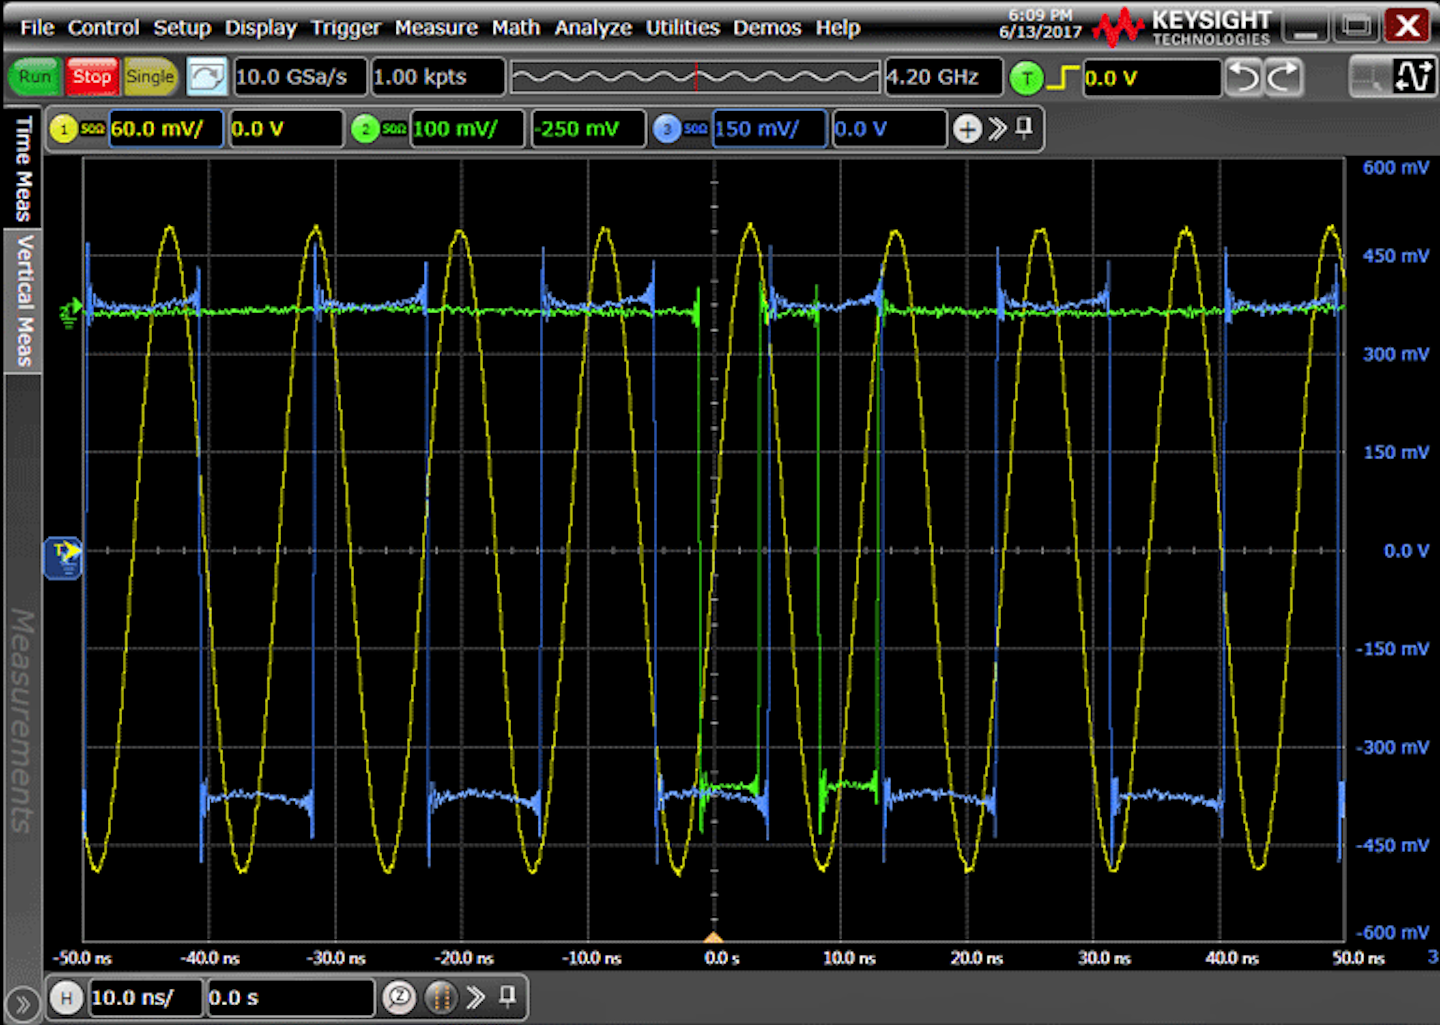Toggle Channel 3 blue display on/off
This screenshot has width=1440, height=1025.
(x=667, y=128)
